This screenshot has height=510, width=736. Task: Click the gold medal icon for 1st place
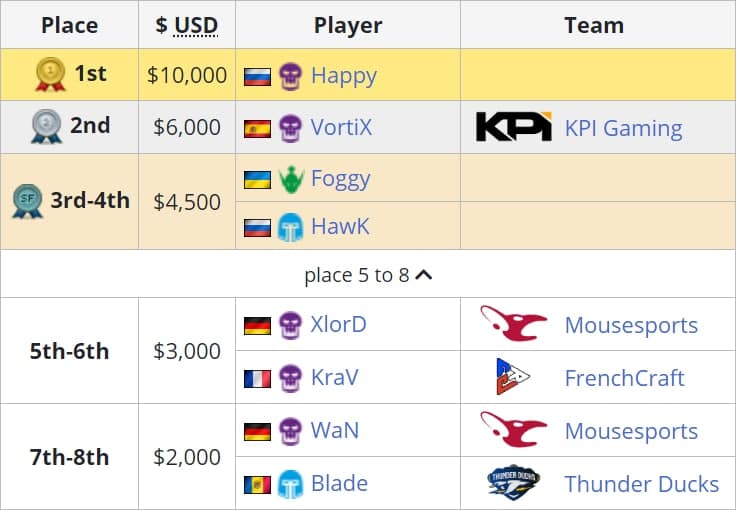point(50,75)
